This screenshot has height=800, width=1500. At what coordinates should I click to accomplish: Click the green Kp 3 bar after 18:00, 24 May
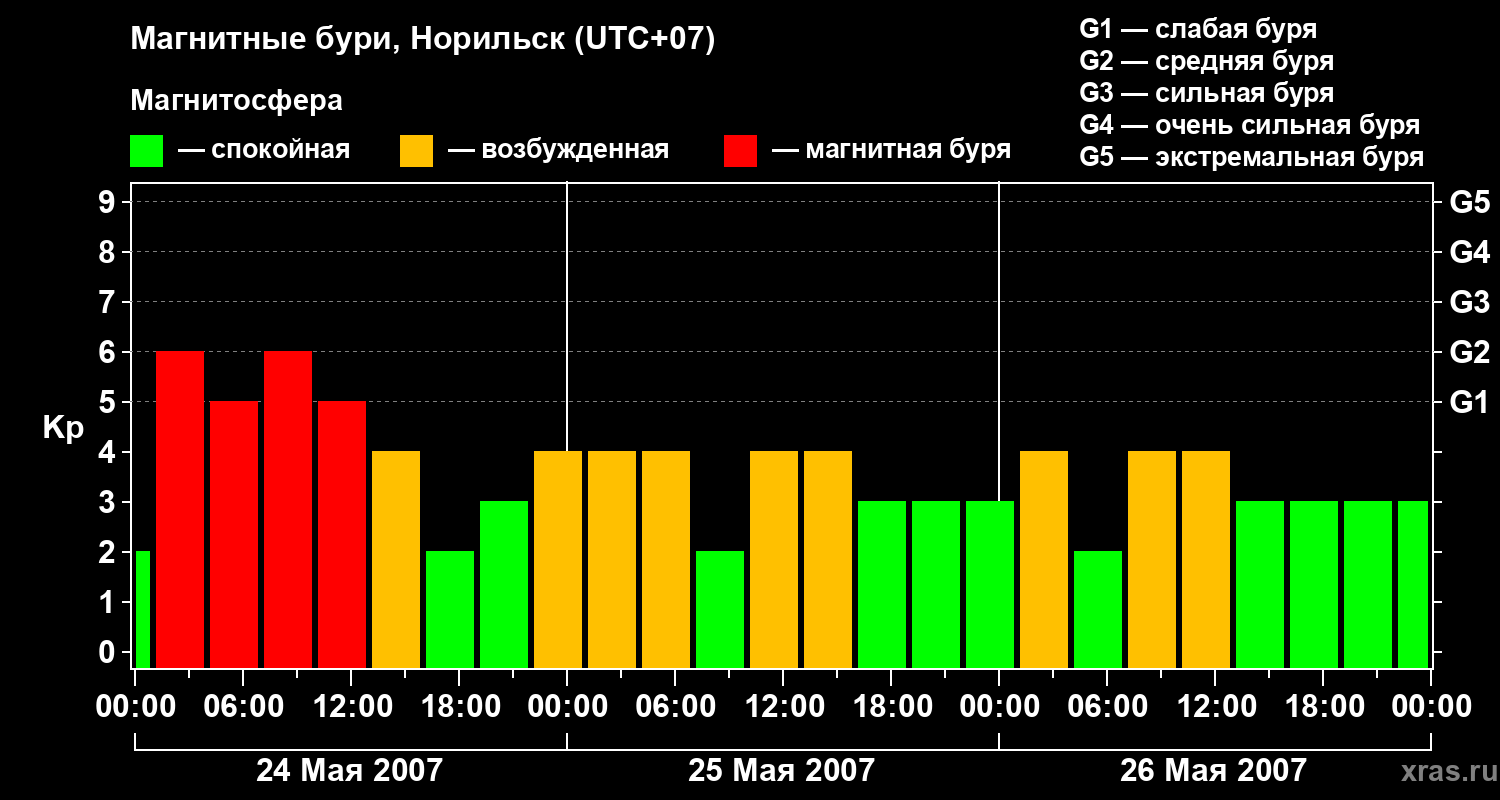[504, 584]
